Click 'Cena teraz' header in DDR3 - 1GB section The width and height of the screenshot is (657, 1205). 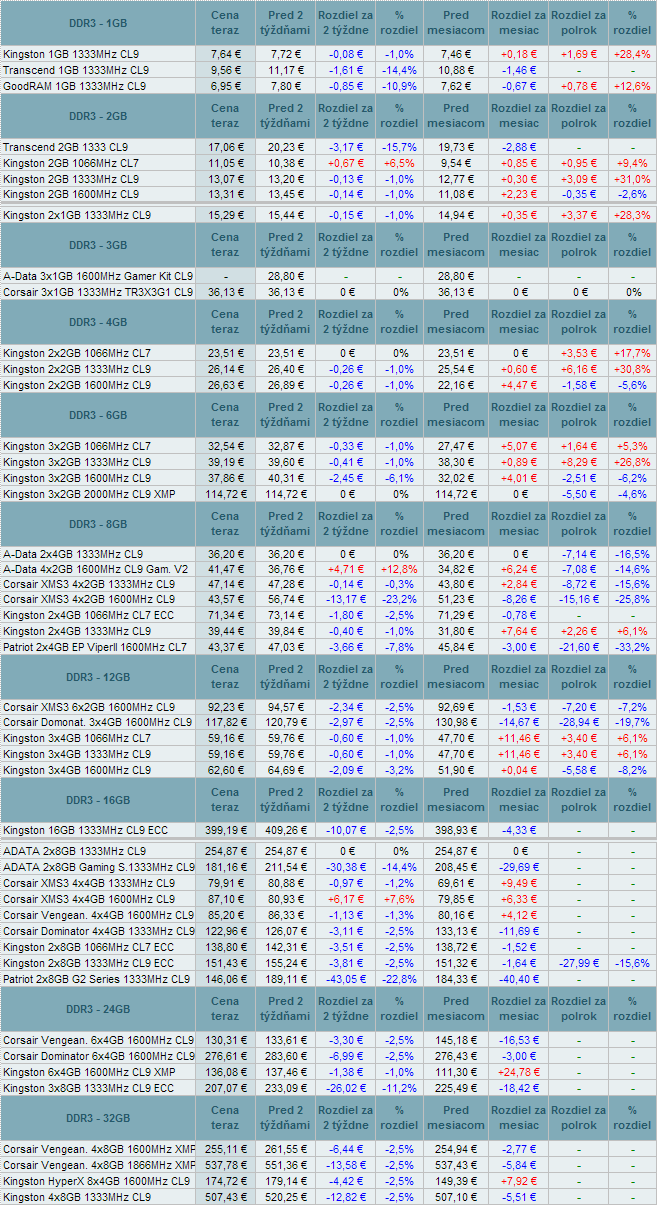[226, 23]
